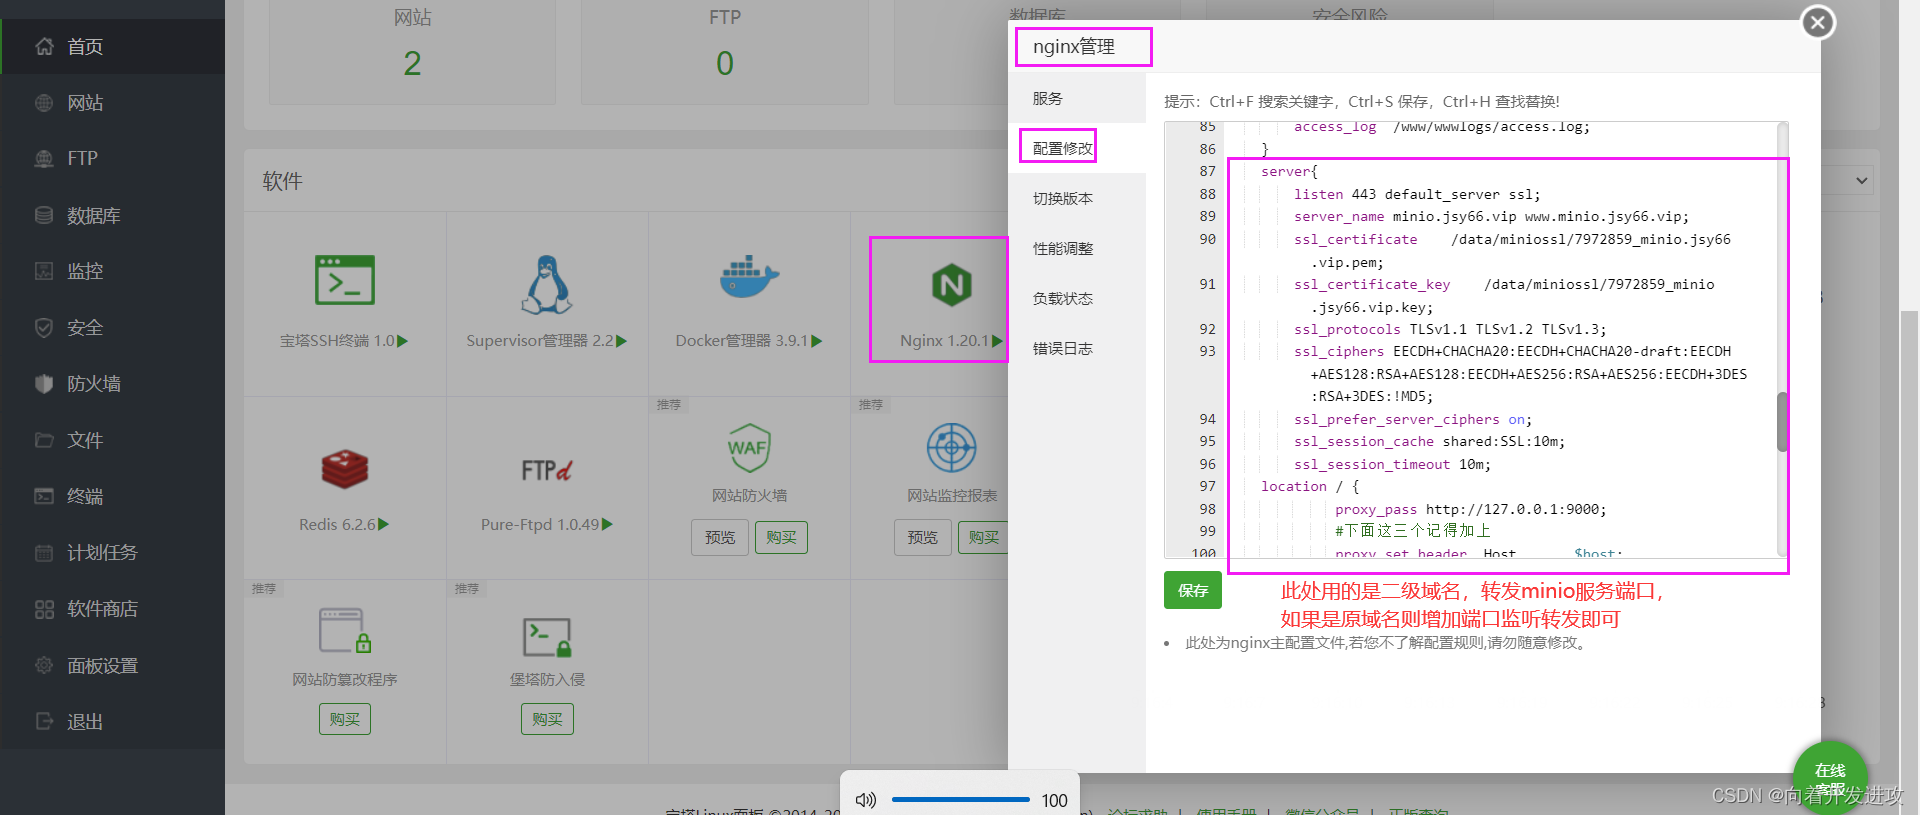Viewport: 1920px width, 815px height.
Task: Switch to the 切换版本 tab
Action: point(1077,198)
